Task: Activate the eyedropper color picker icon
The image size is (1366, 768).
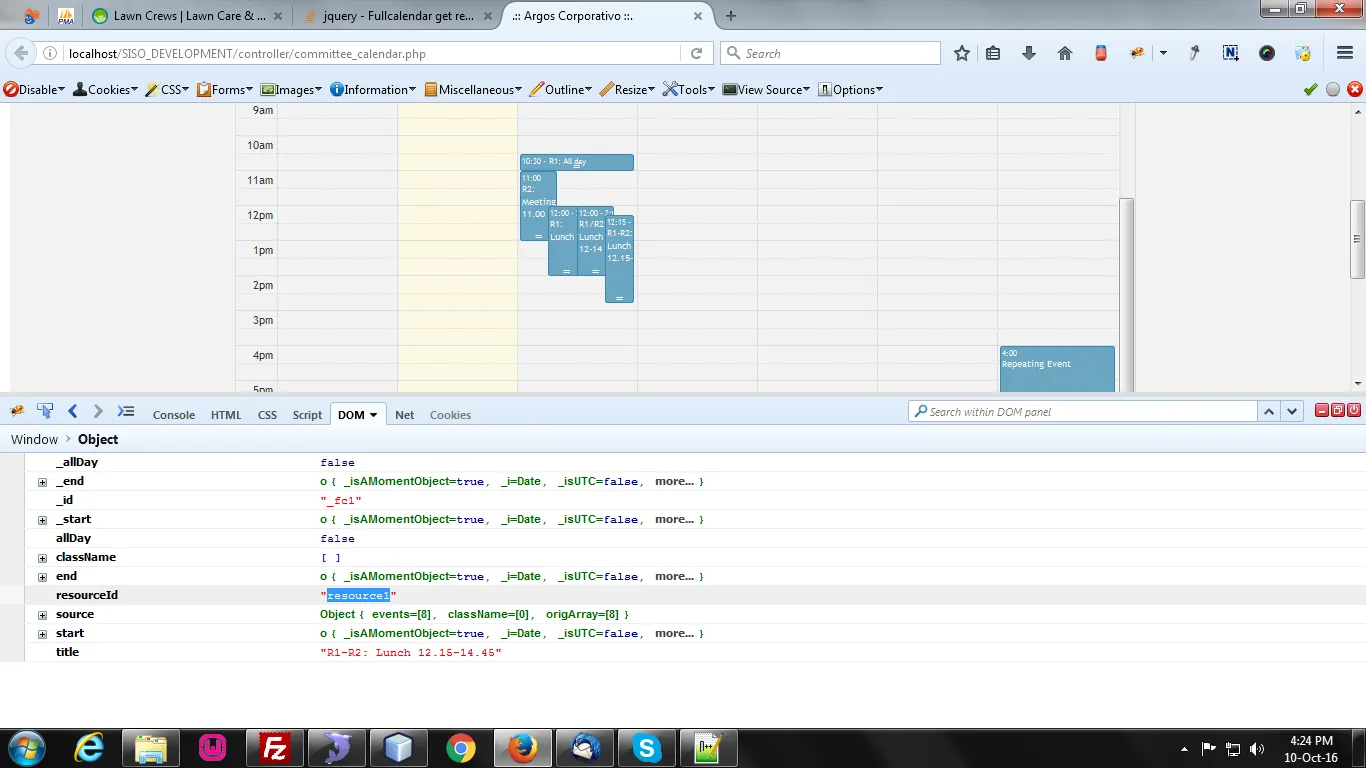Action: [1194, 54]
